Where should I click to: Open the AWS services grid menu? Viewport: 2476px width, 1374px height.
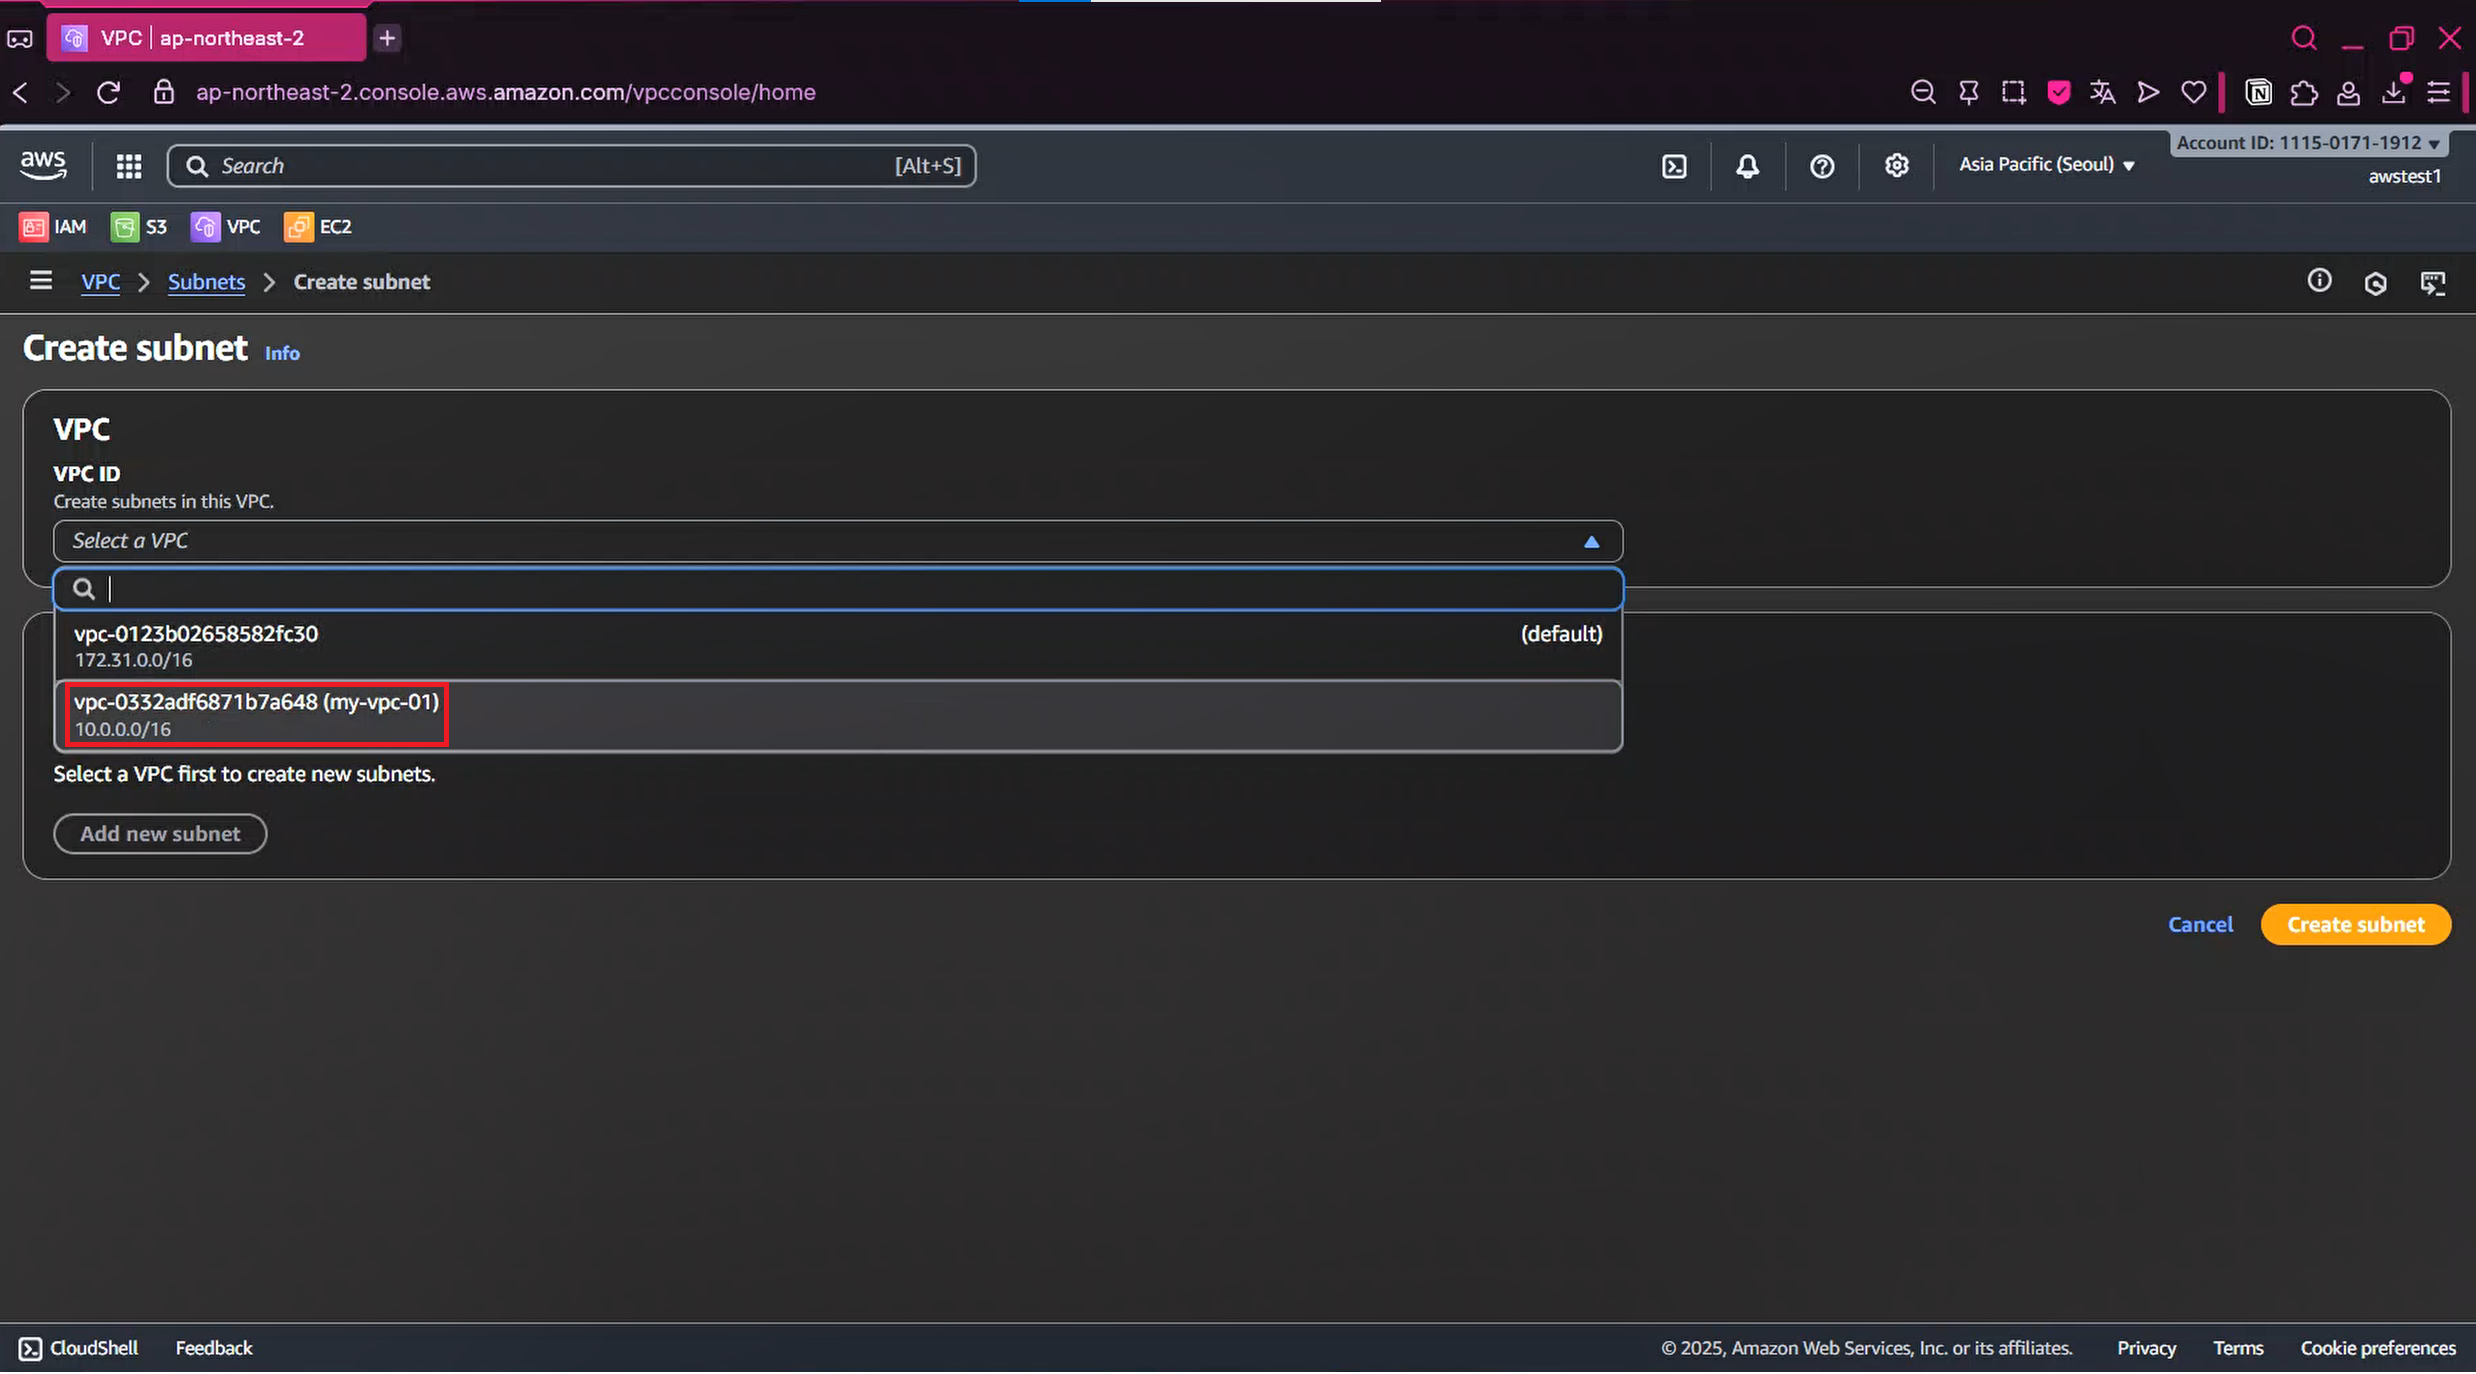(x=129, y=166)
